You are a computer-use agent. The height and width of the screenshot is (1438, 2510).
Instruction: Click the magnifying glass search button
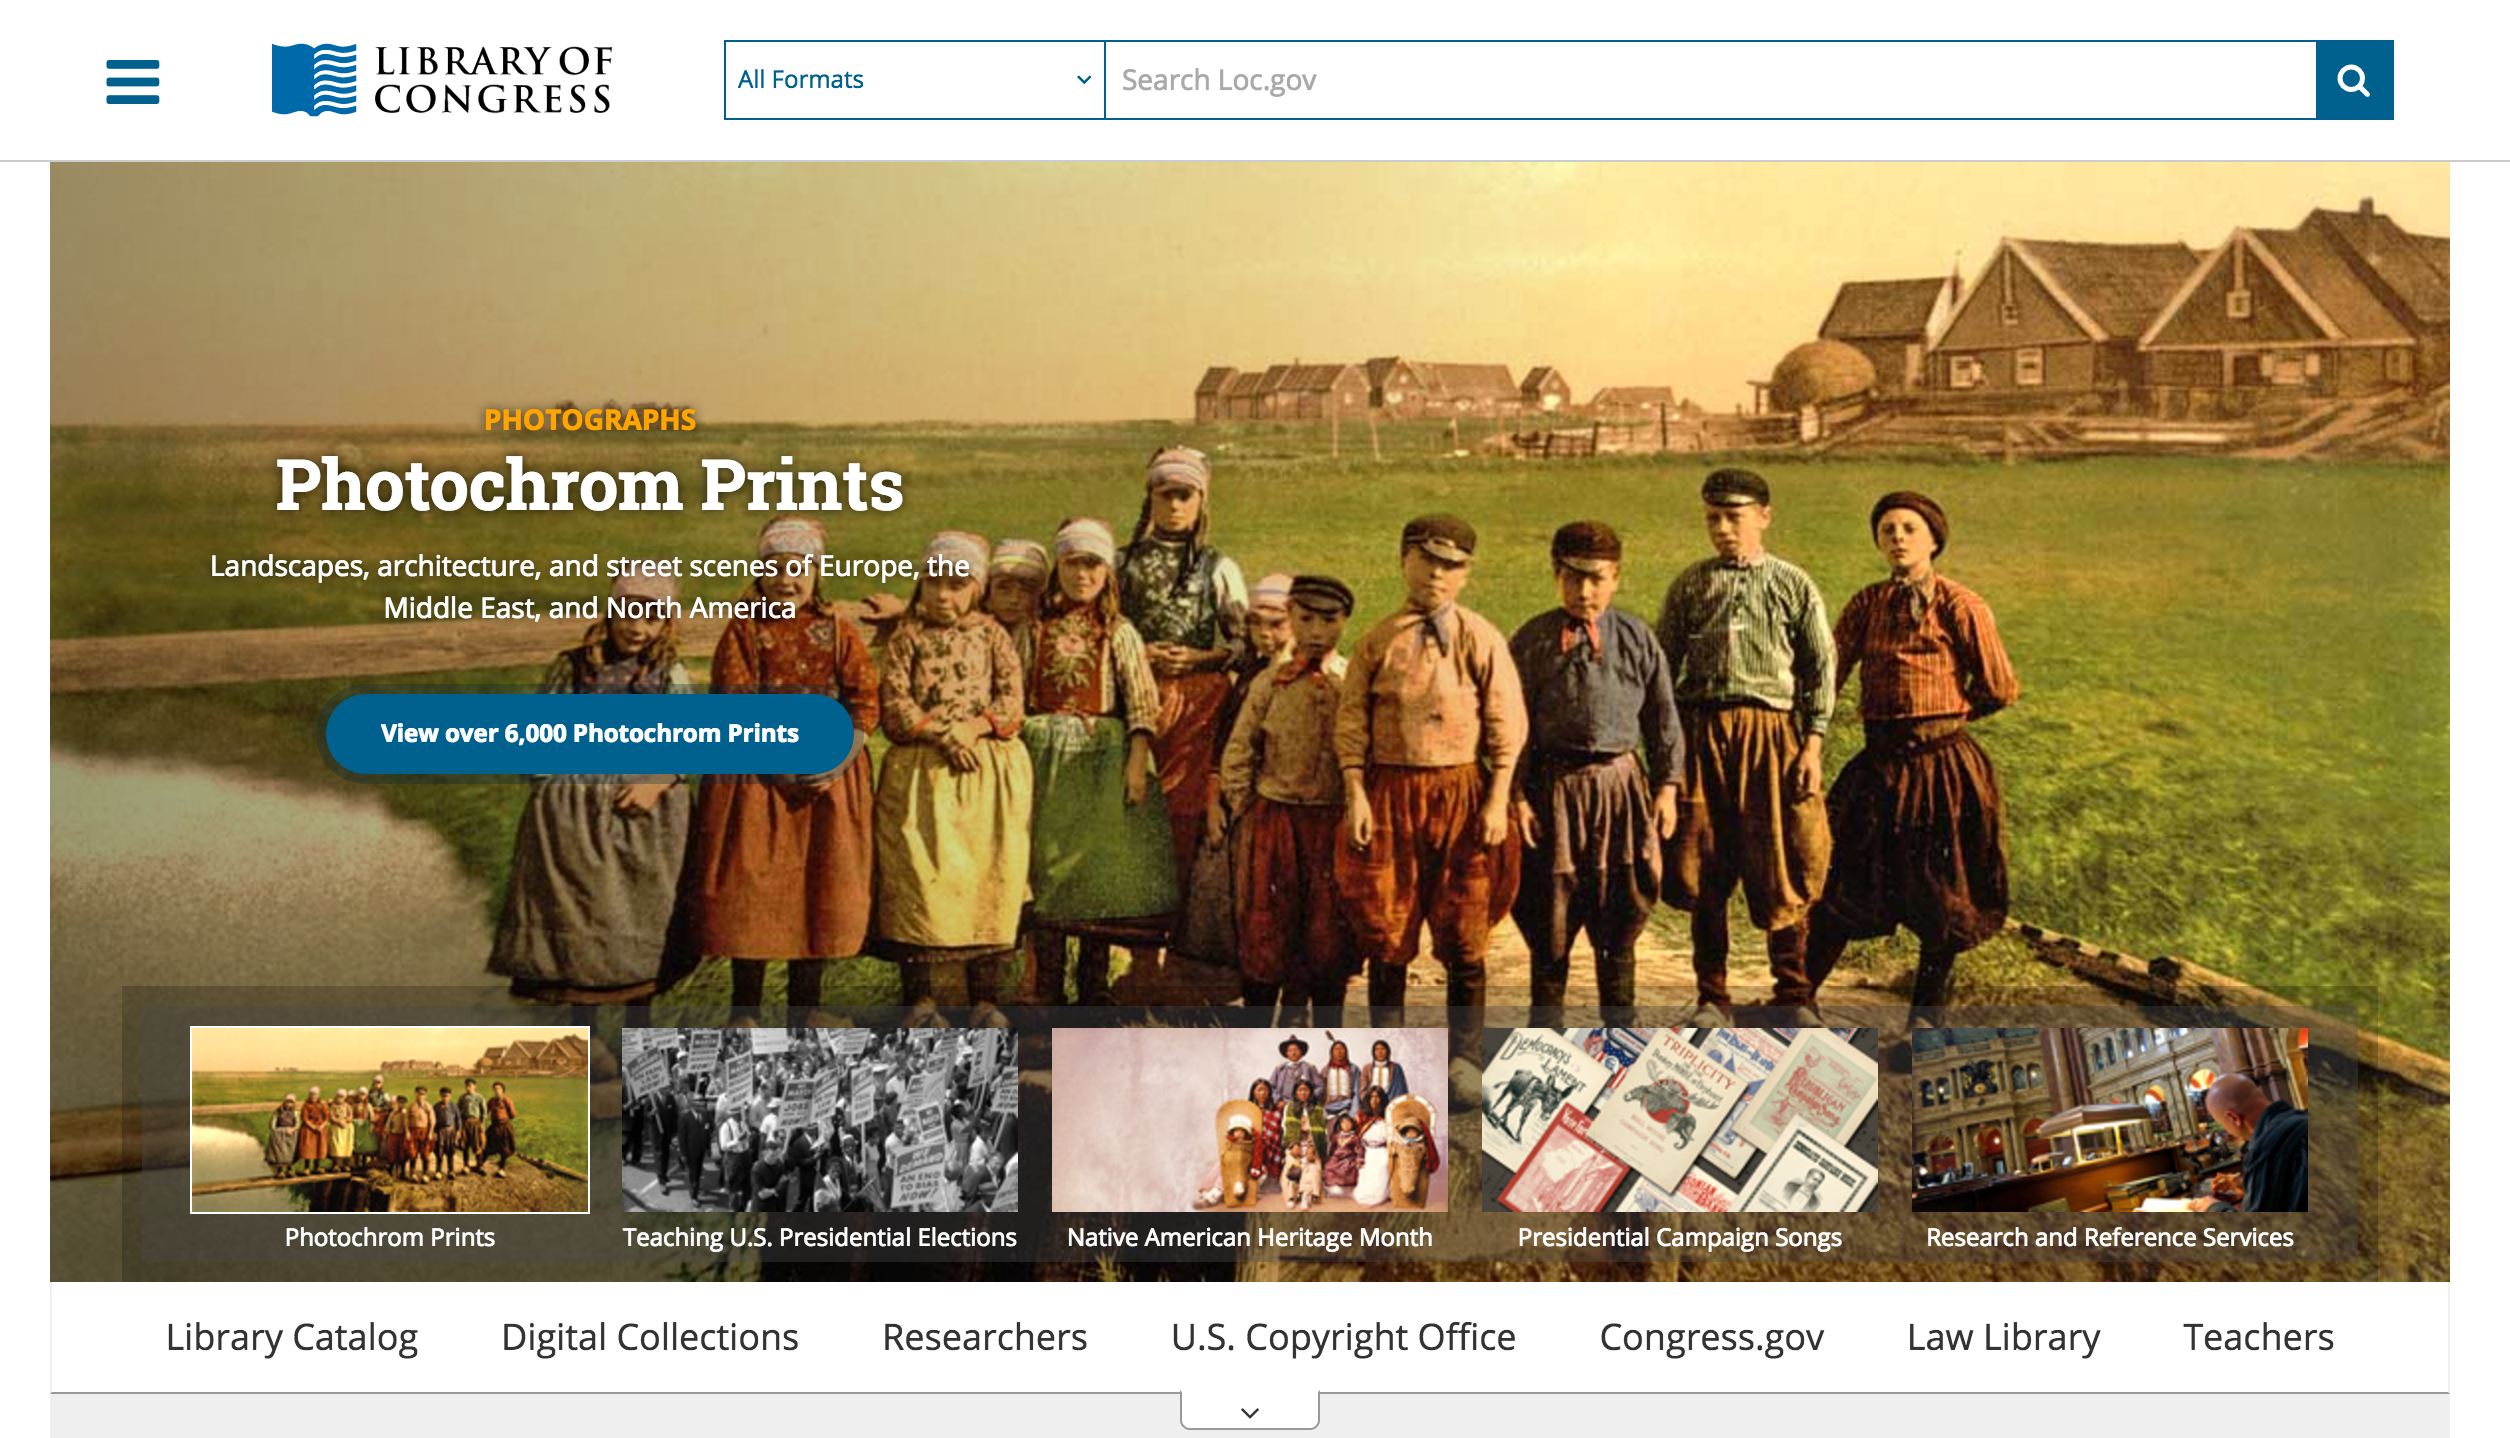[2353, 80]
